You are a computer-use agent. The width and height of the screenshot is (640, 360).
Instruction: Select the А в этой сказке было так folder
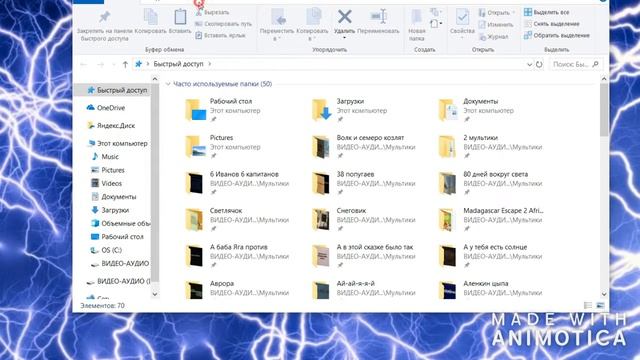[364, 256]
